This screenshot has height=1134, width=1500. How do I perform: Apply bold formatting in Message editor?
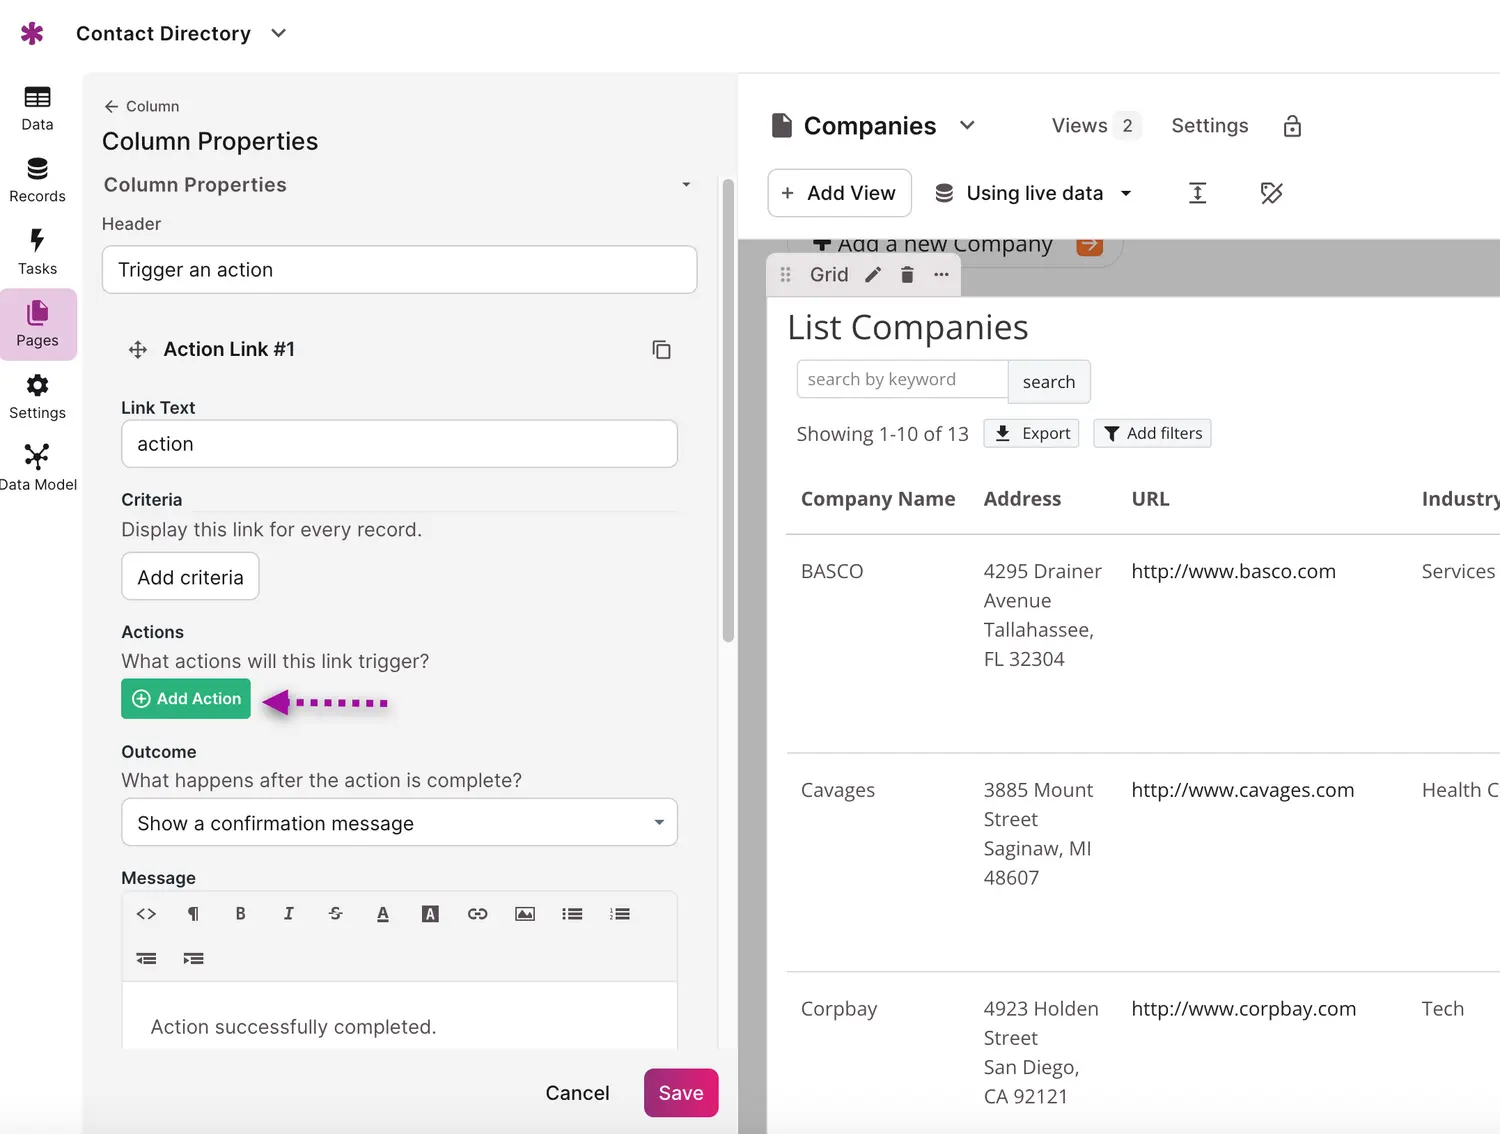point(240,914)
